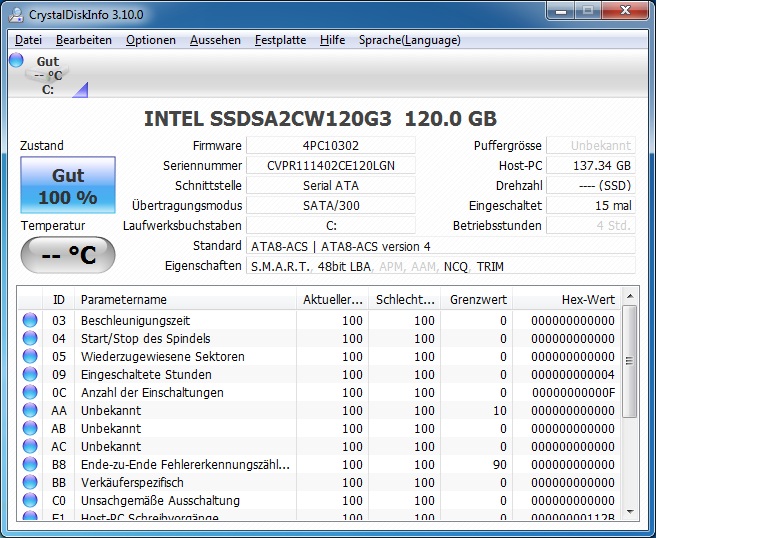Open the Festplatte menu
This screenshot has height=538, width=768.
click(x=281, y=40)
